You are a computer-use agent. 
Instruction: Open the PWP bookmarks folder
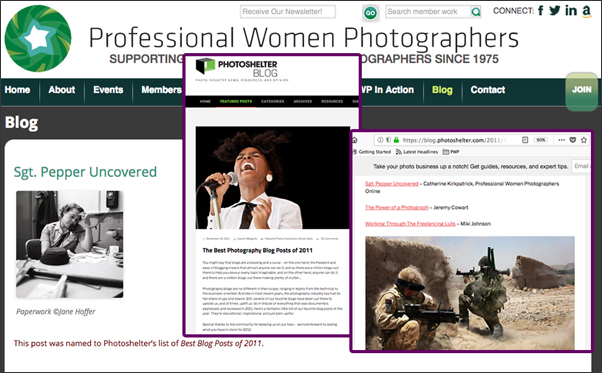(x=451, y=152)
